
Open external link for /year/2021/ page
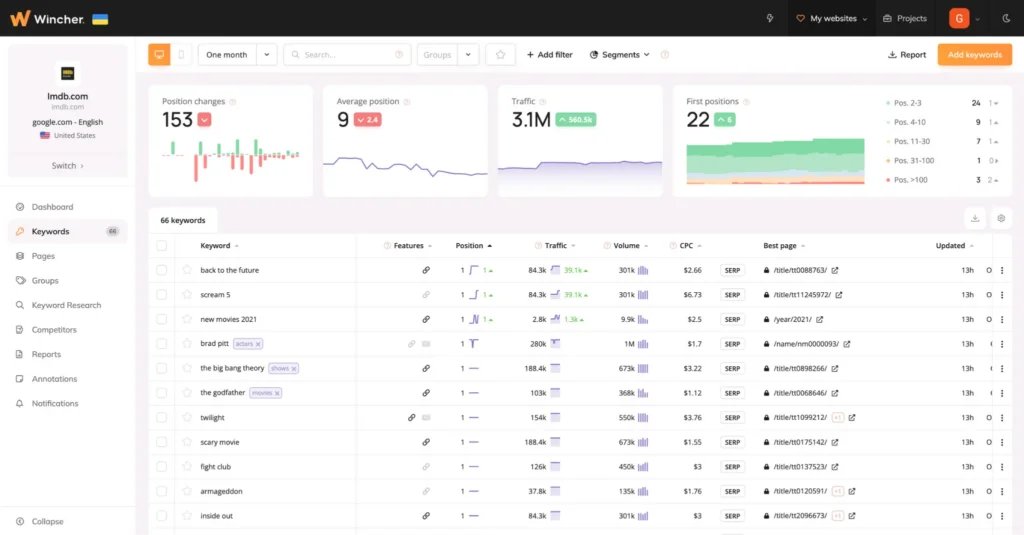pos(821,319)
